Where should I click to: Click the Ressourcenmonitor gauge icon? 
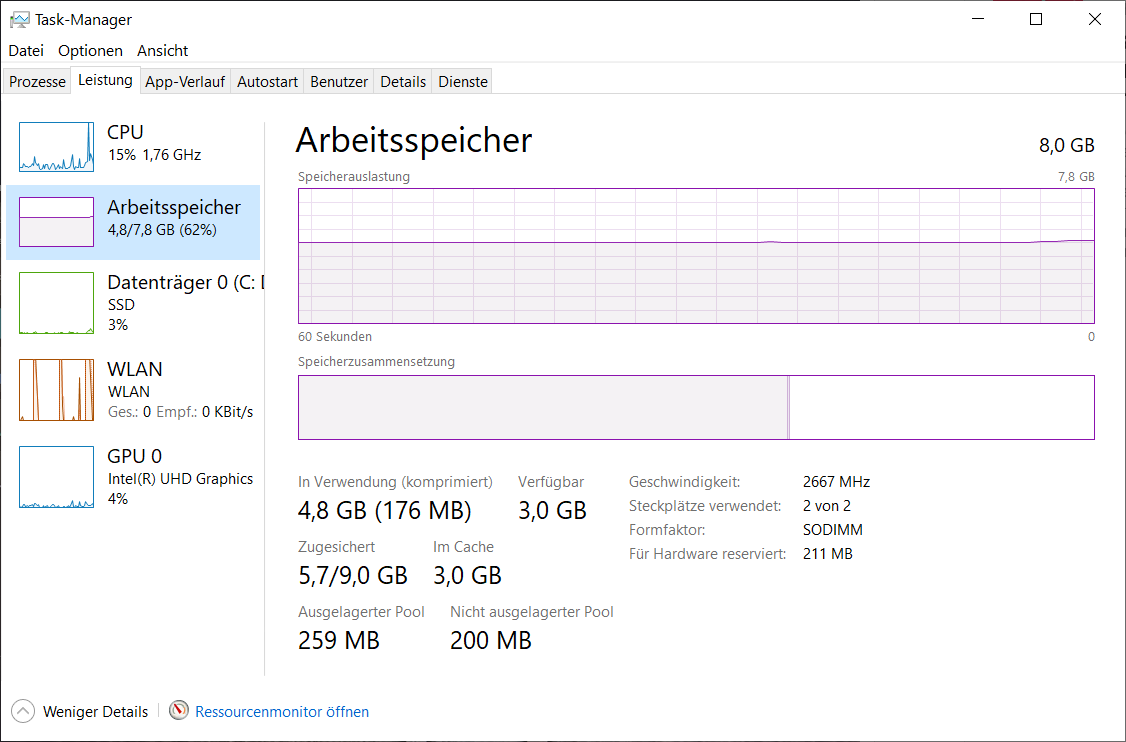pos(179,711)
